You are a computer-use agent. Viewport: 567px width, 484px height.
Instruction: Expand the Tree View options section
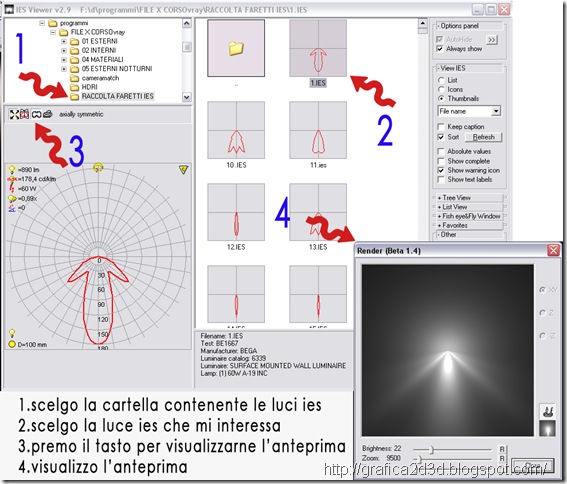[x=469, y=198]
